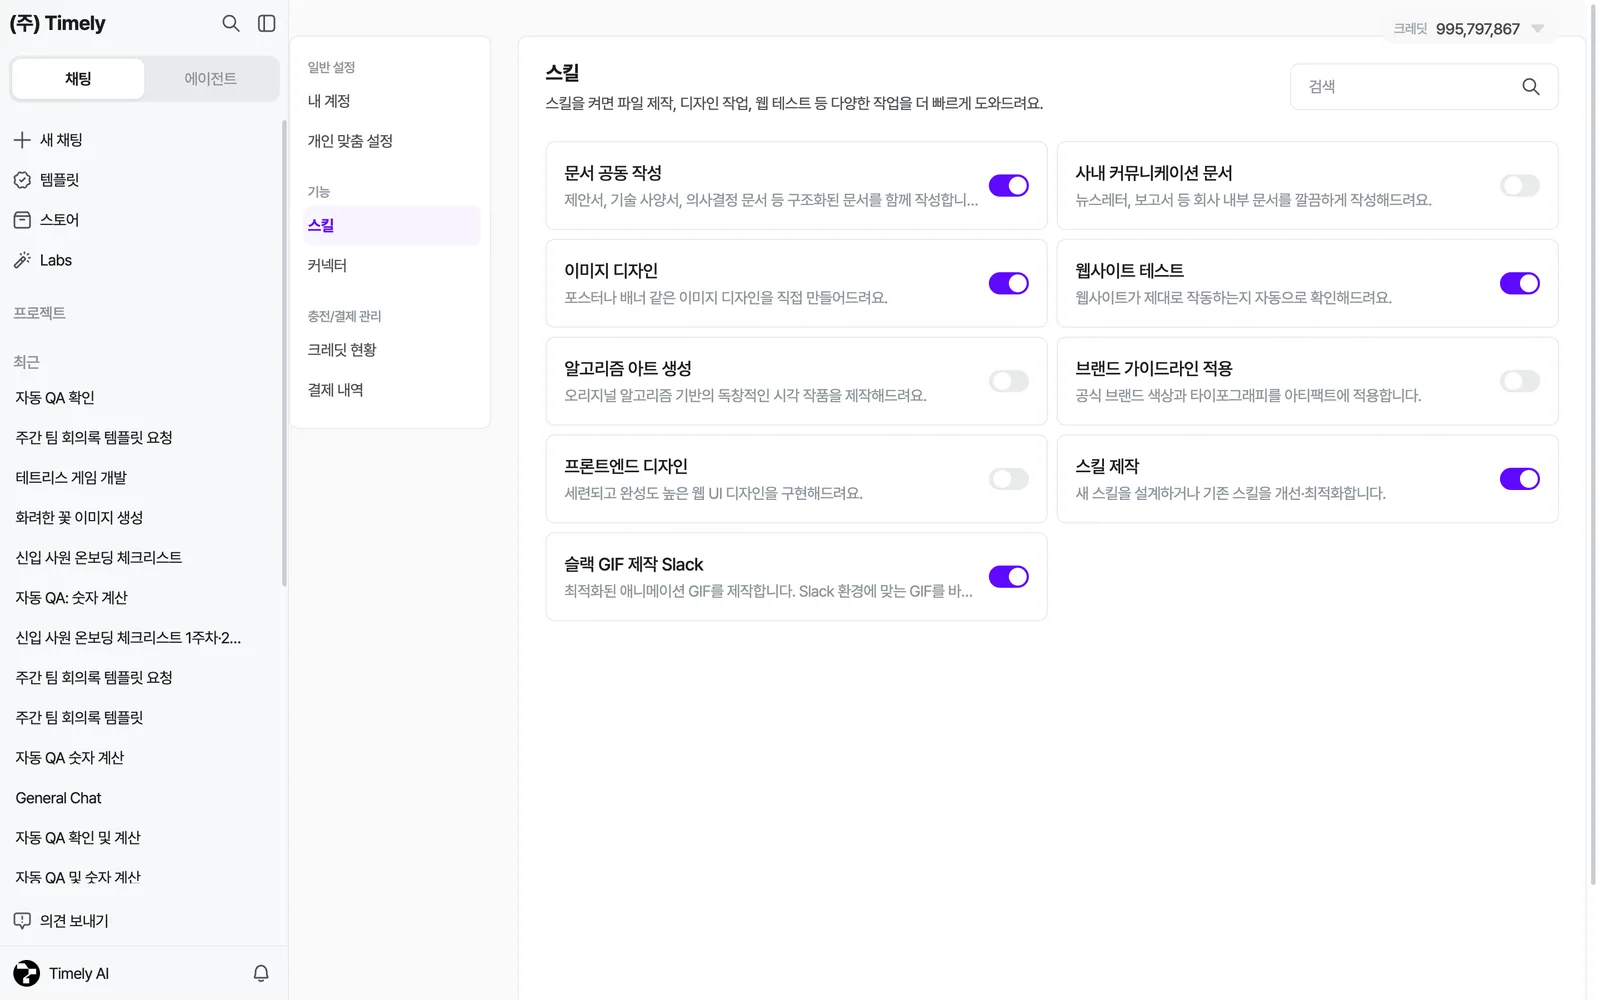
Task: Click the magnifier icon in skill search box
Action: 1531,87
